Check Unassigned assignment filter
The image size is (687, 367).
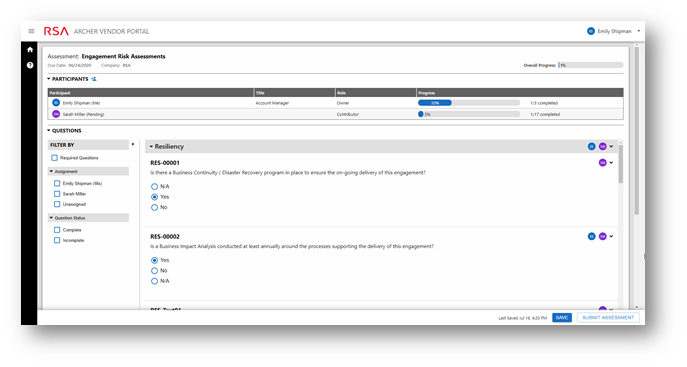pos(57,204)
